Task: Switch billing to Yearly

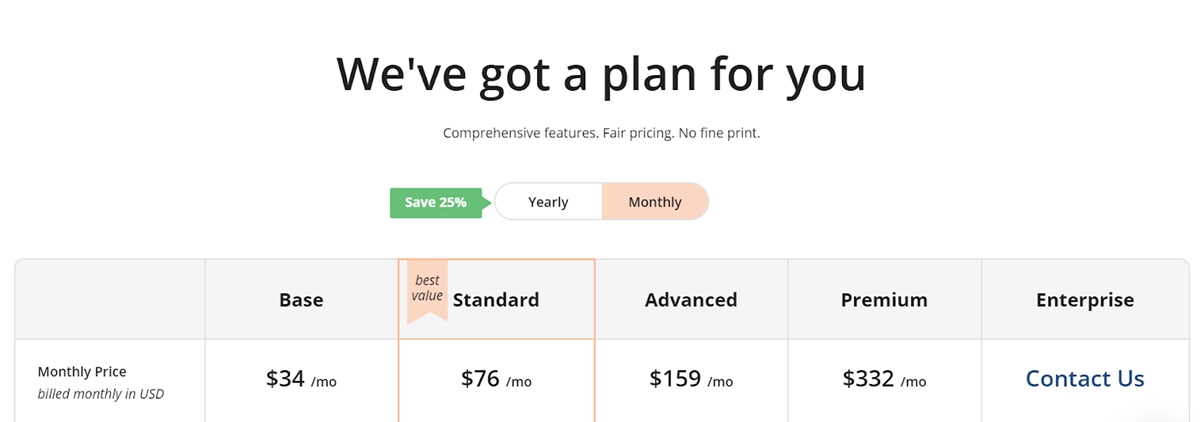Action: coord(548,202)
